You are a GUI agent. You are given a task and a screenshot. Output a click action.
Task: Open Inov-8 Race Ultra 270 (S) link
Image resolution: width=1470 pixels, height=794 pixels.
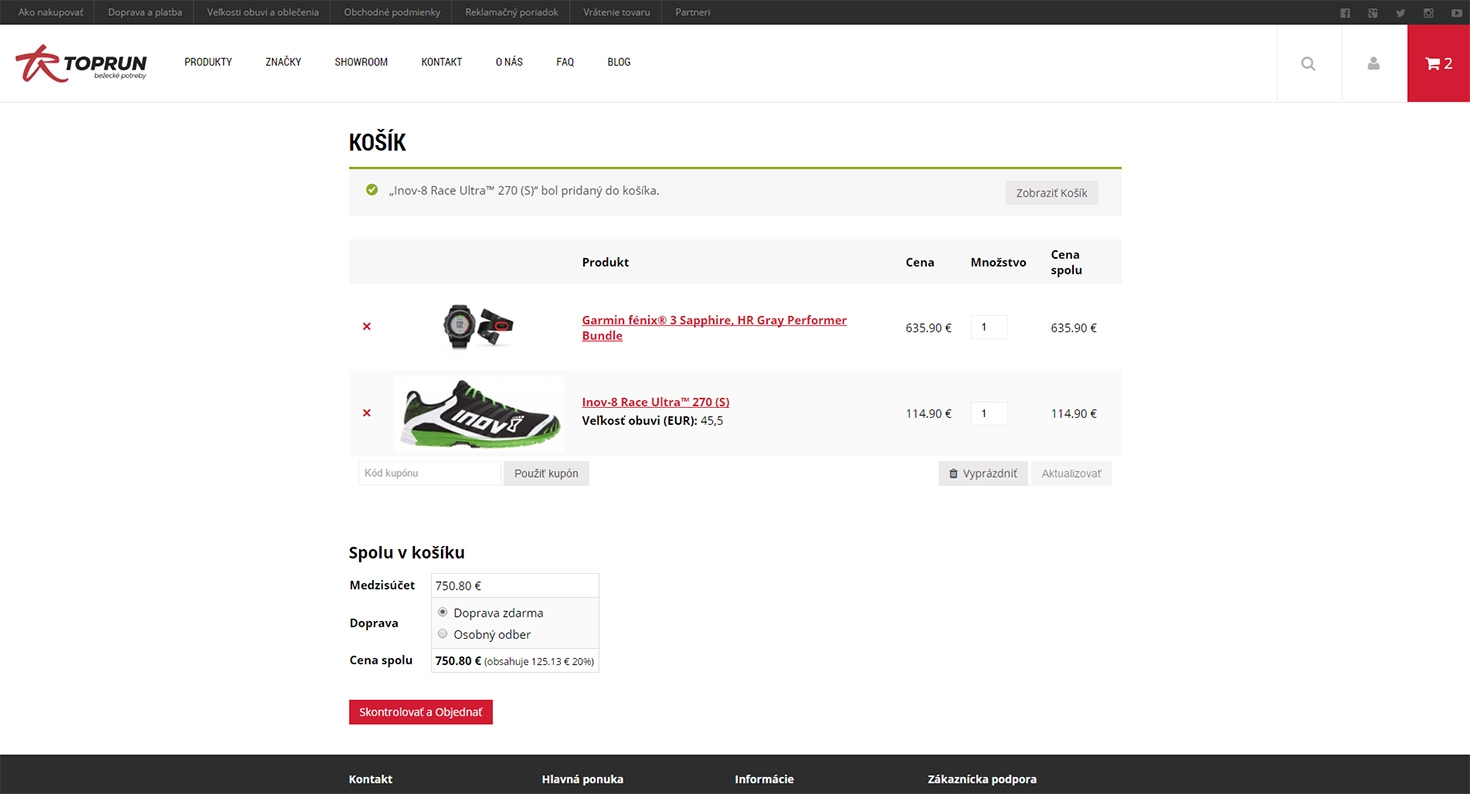[656, 402]
